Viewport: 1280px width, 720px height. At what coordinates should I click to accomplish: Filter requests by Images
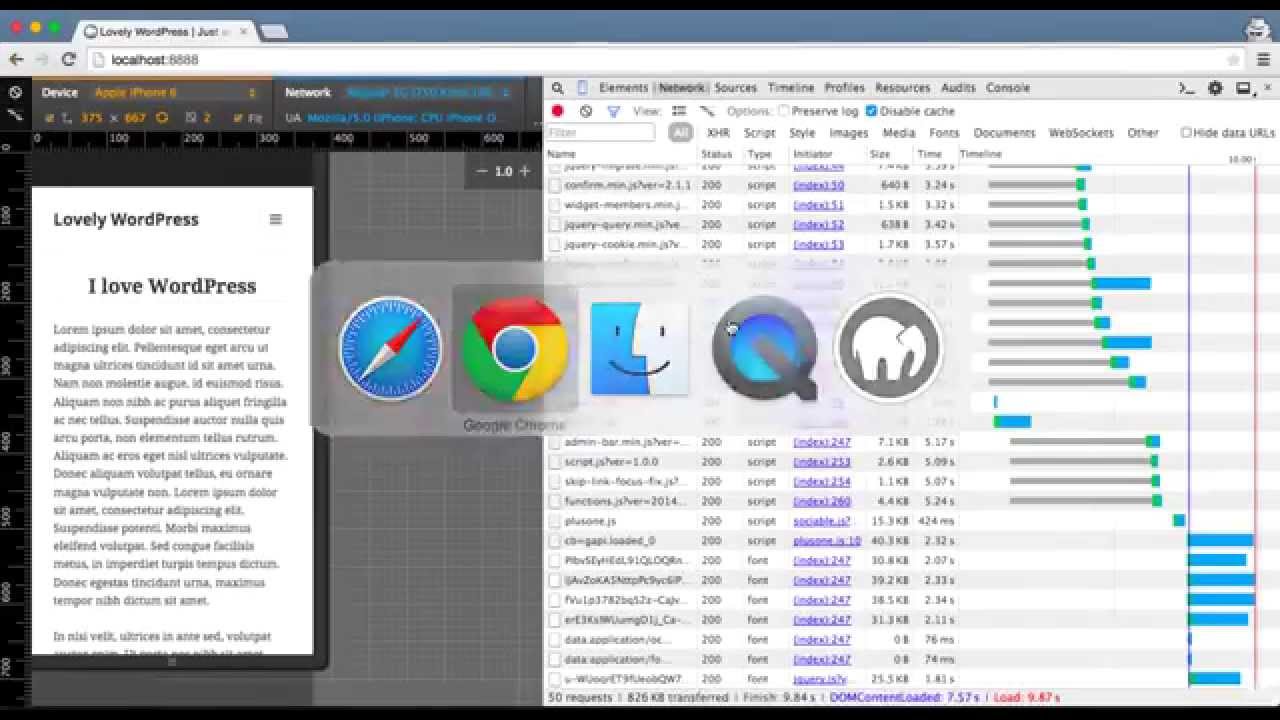(848, 133)
